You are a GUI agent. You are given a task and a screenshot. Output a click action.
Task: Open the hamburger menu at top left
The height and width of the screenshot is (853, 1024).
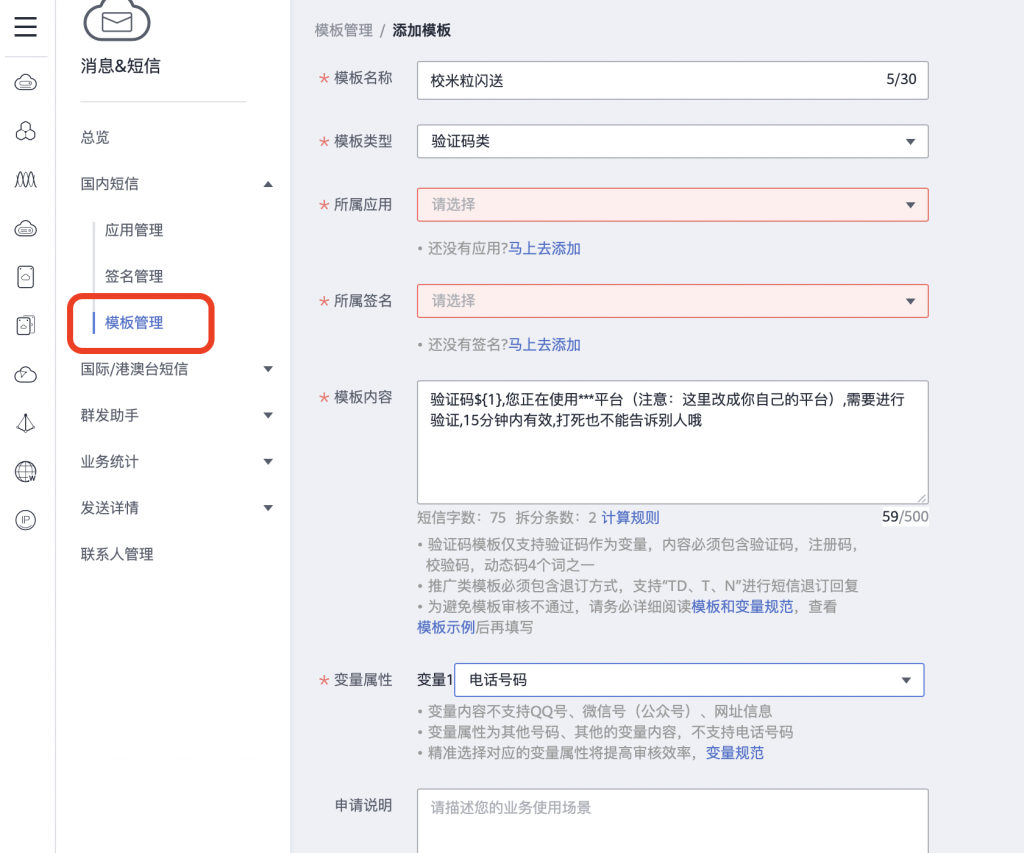click(x=27, y=27)
